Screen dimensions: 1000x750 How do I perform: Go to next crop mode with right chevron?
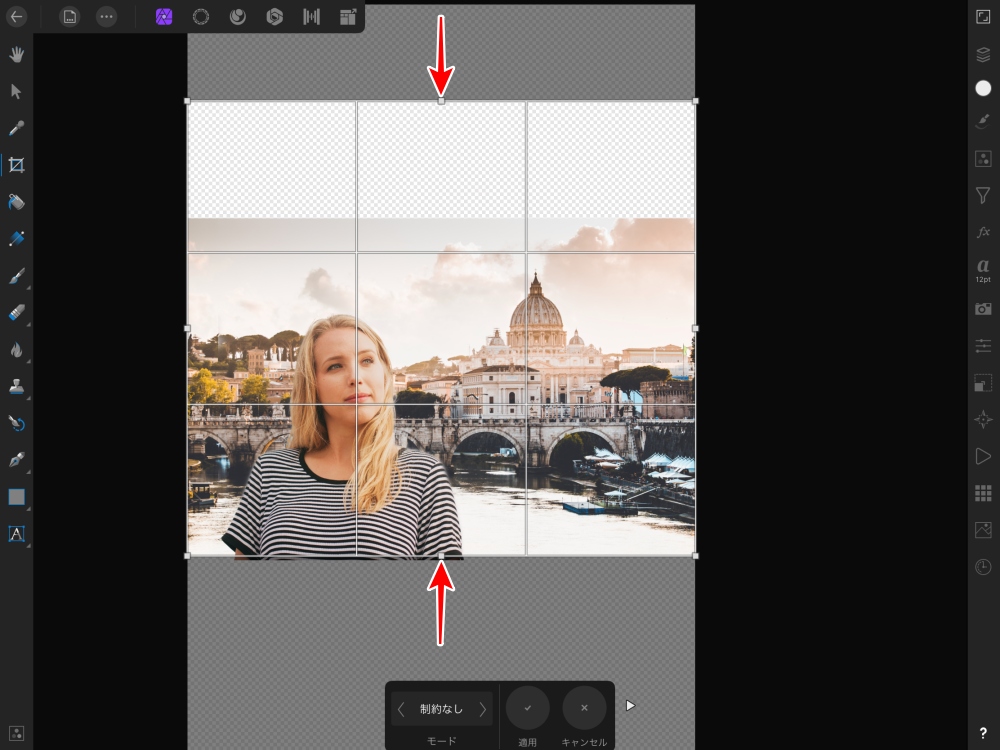pyautogui.click(x=482, y=709)
